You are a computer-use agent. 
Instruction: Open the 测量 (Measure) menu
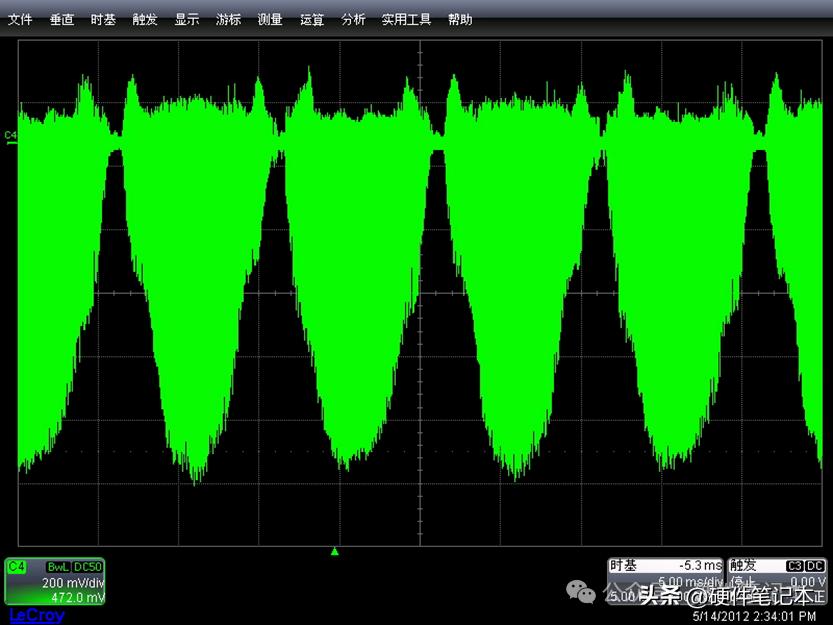(x=270, y=19)
